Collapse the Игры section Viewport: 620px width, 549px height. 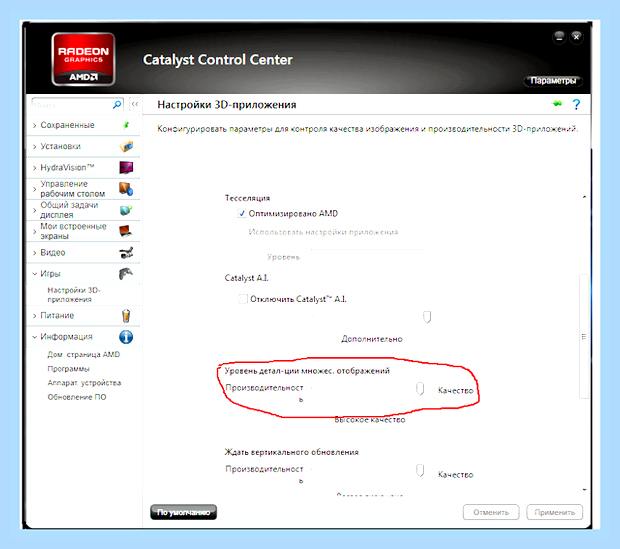pyautogui.click(x=35, y=274)
